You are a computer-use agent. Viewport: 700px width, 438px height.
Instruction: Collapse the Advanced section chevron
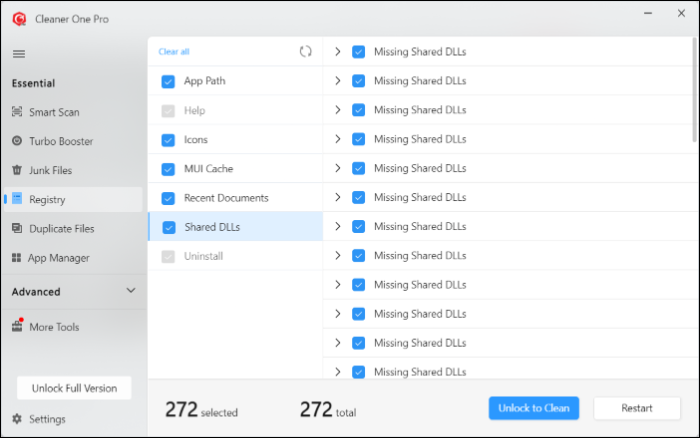click(130, 291)
